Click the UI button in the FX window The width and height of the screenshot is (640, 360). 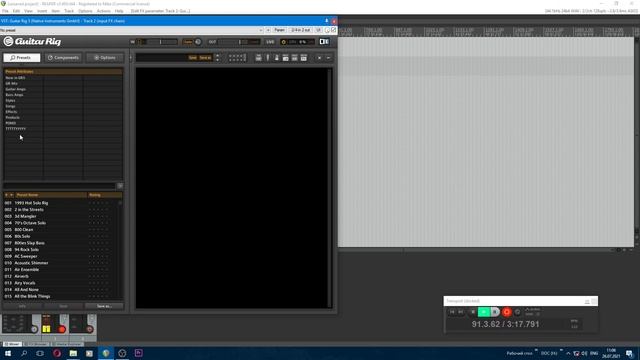(318, 30)
